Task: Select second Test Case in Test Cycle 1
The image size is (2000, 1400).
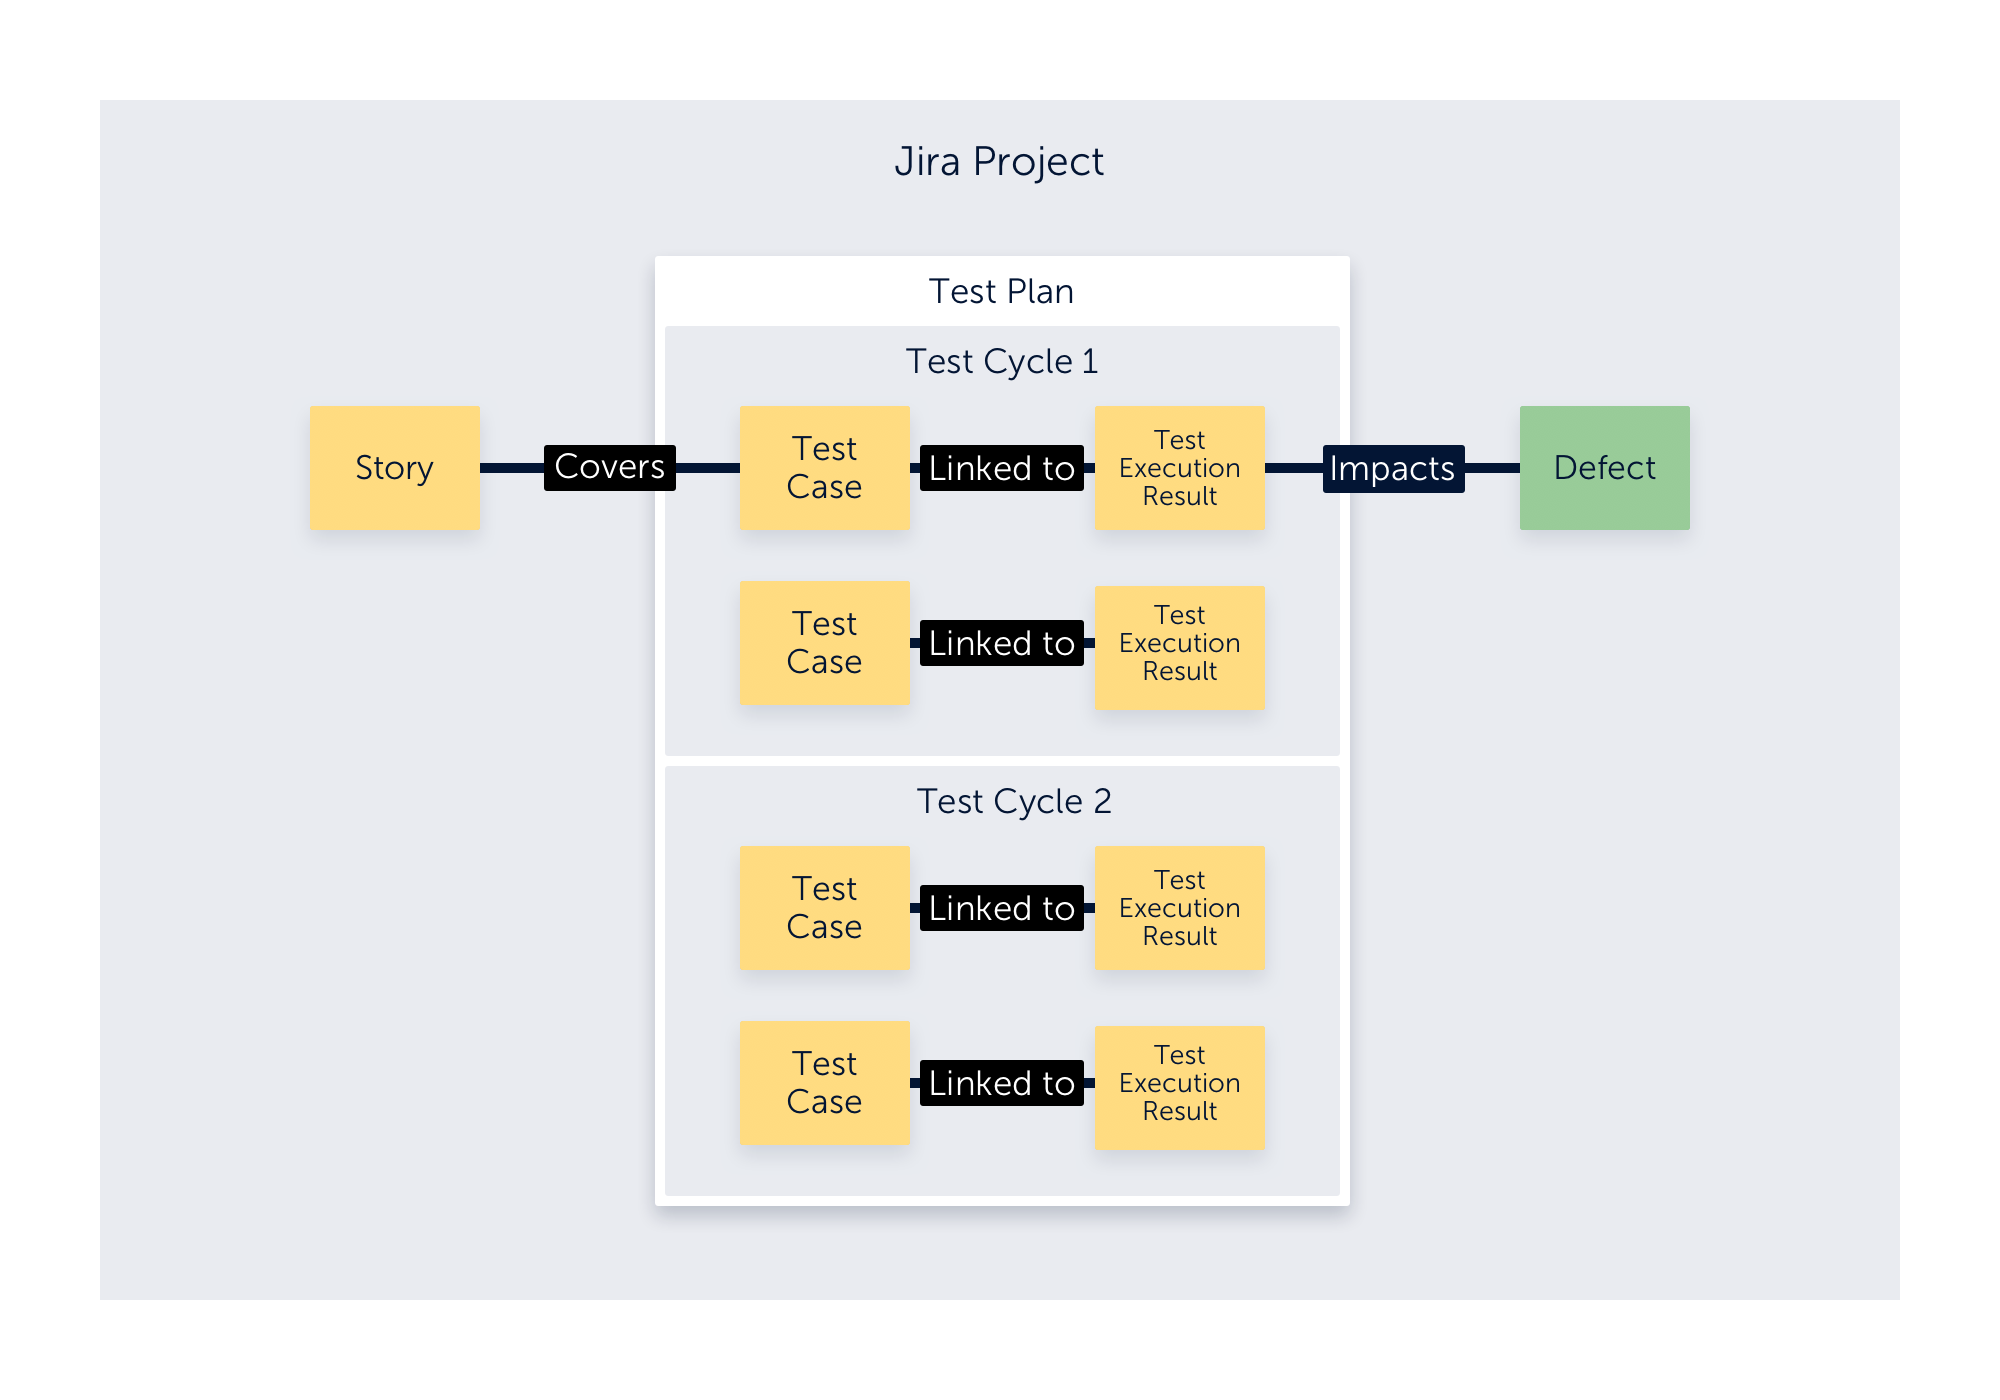Action: (824, 643)
